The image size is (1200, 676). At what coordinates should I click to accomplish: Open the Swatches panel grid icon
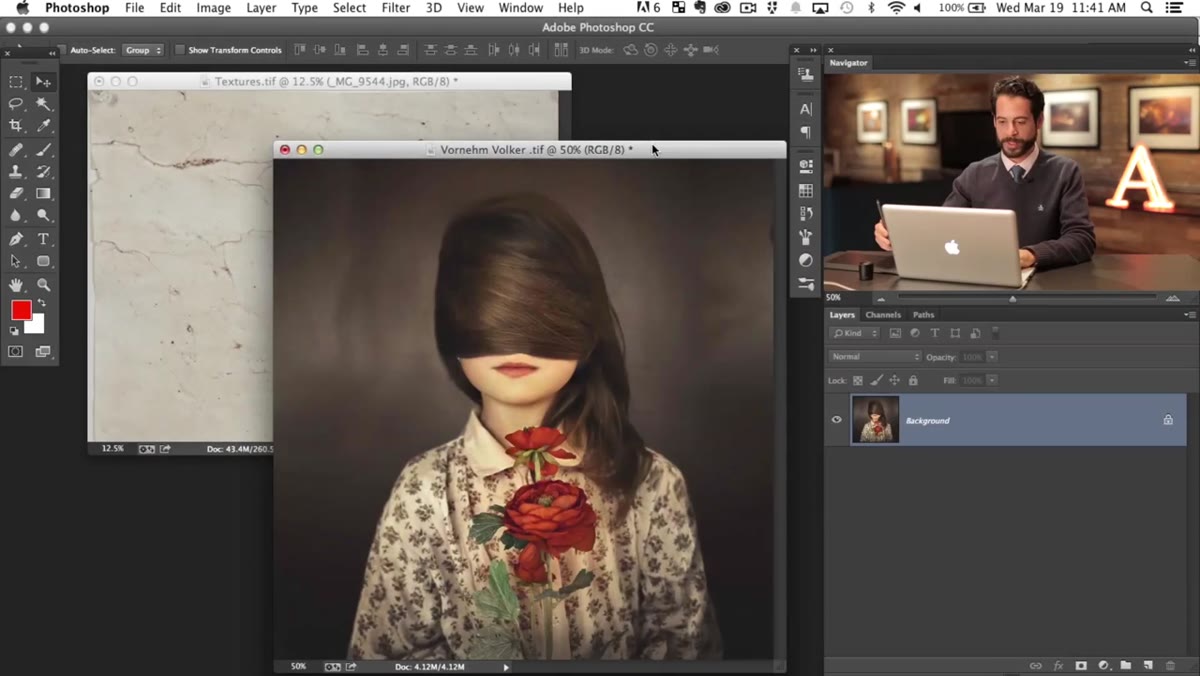pyautogui.click(x=806, y=190)
